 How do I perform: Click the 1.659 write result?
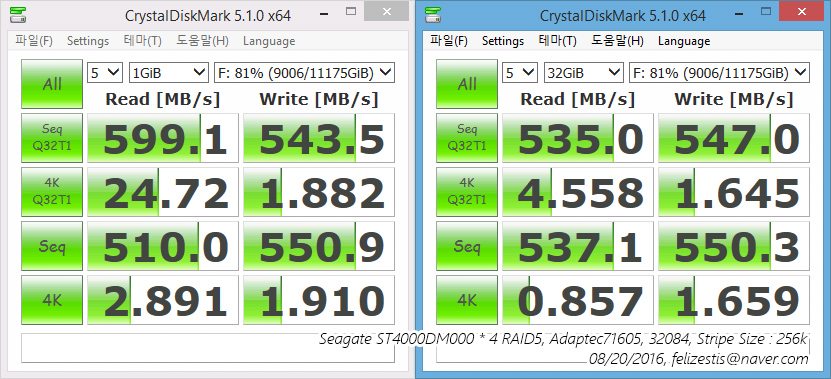click(x=734, y=301)
